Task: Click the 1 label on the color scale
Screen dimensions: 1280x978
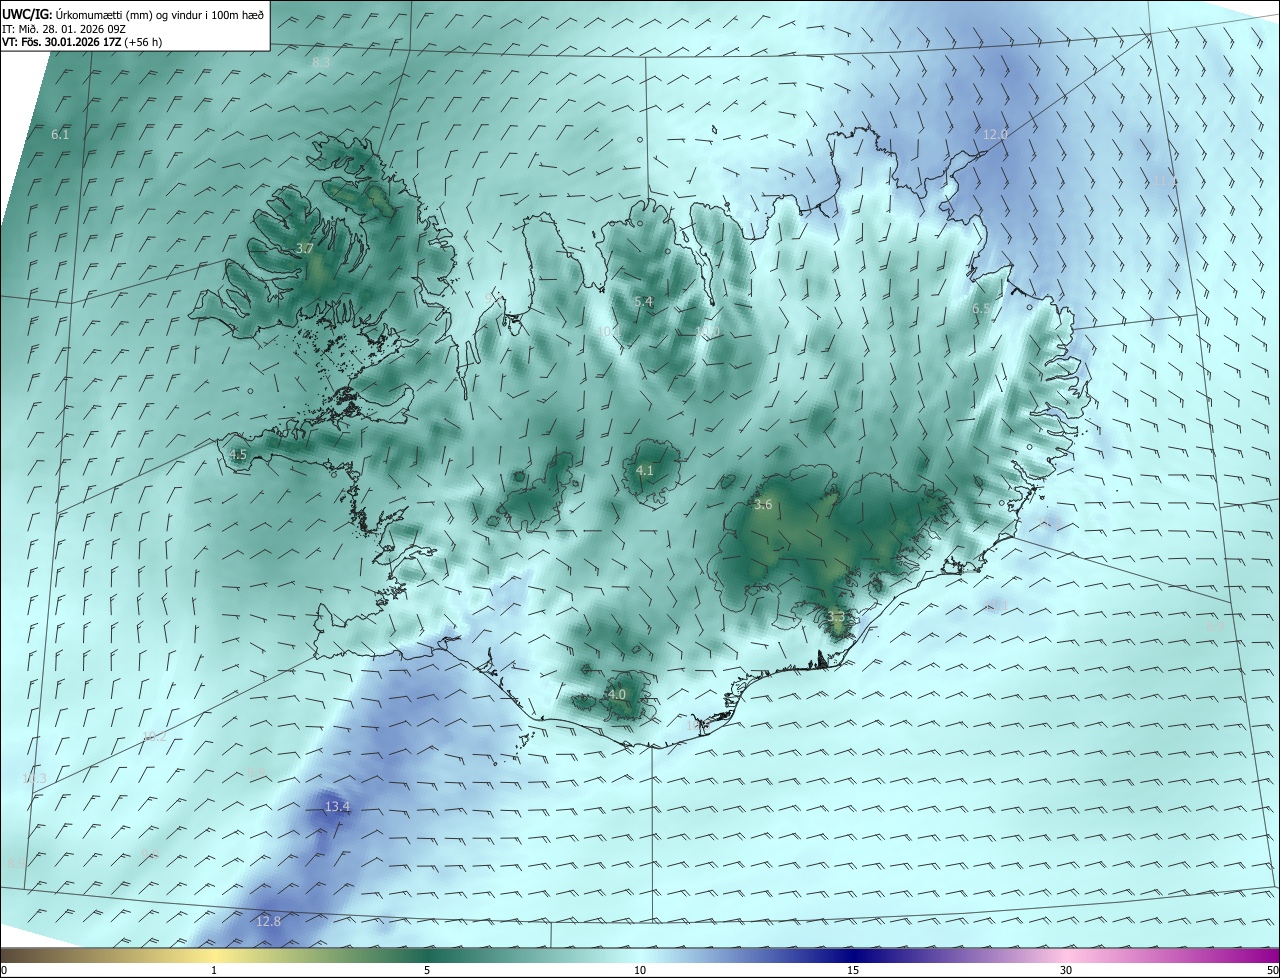Action: [214, 970]
